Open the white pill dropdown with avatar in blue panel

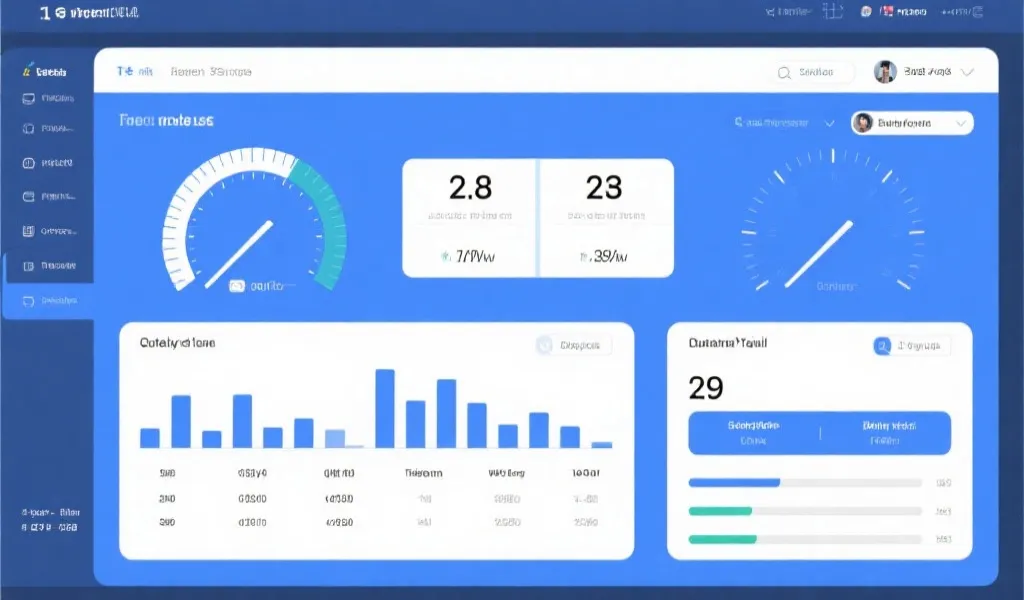pos(912,123)
